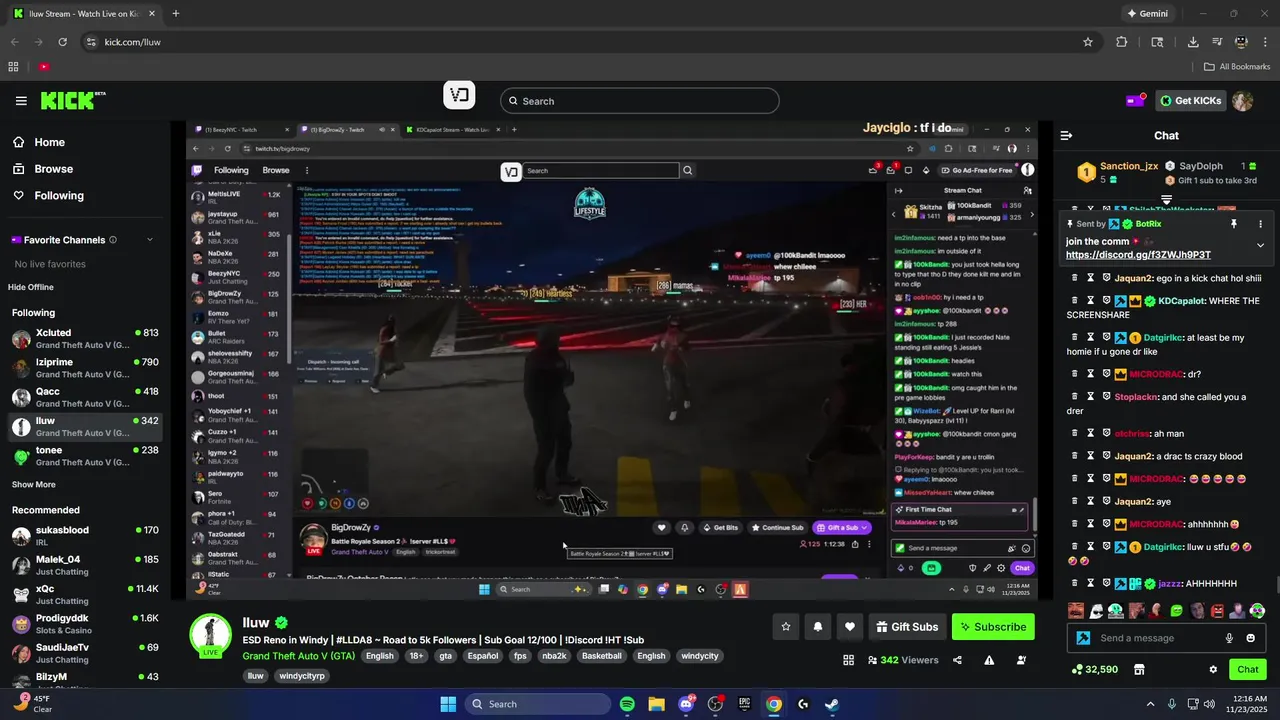Click the Gift Subs button
This screenshot has height=720, width=1280.
tap(907, 627)
